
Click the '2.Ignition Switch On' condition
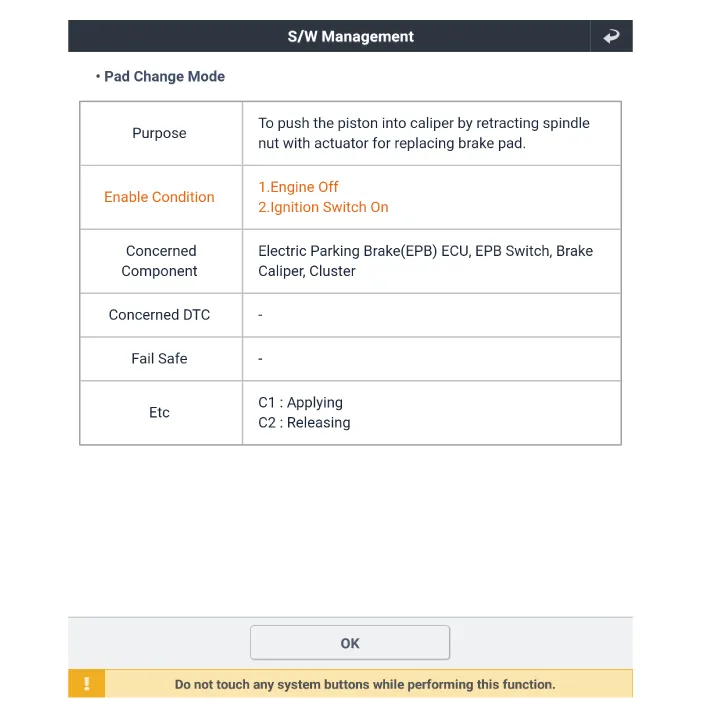[x=323, y=207]
